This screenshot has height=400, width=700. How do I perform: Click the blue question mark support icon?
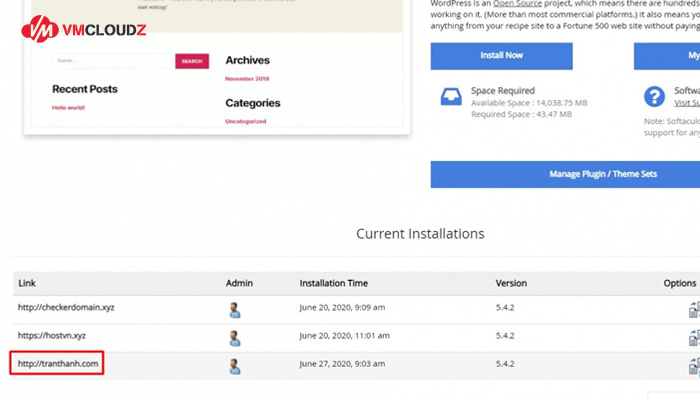[654, 96]
